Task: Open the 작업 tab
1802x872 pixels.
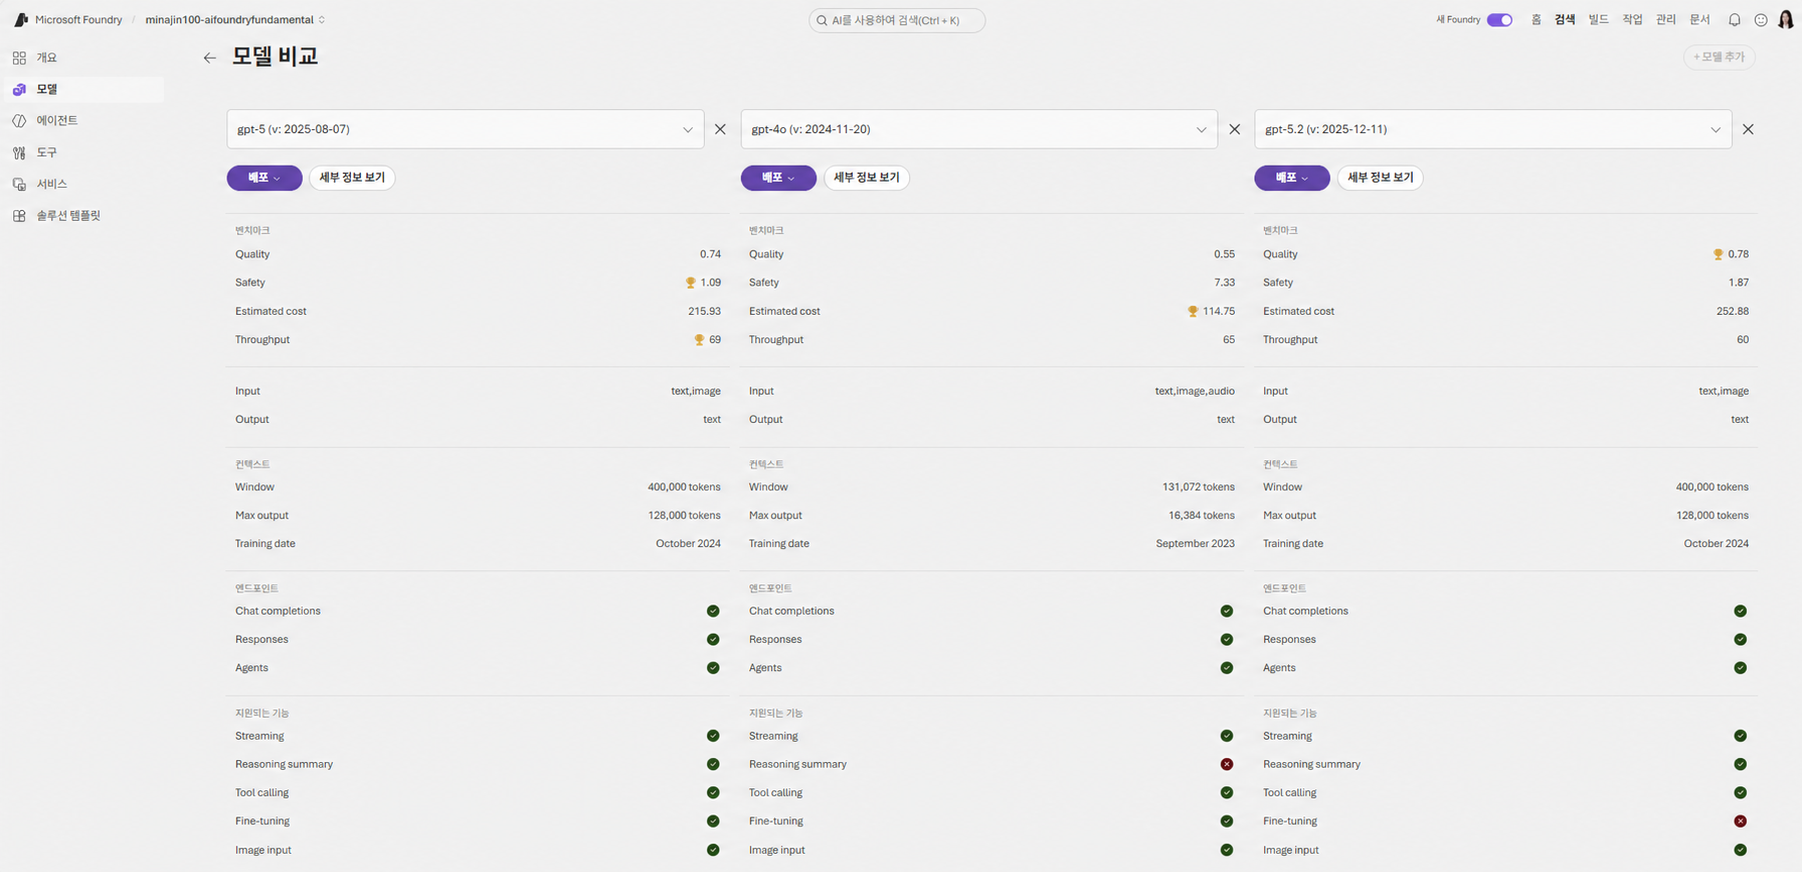Action: 1633,20
